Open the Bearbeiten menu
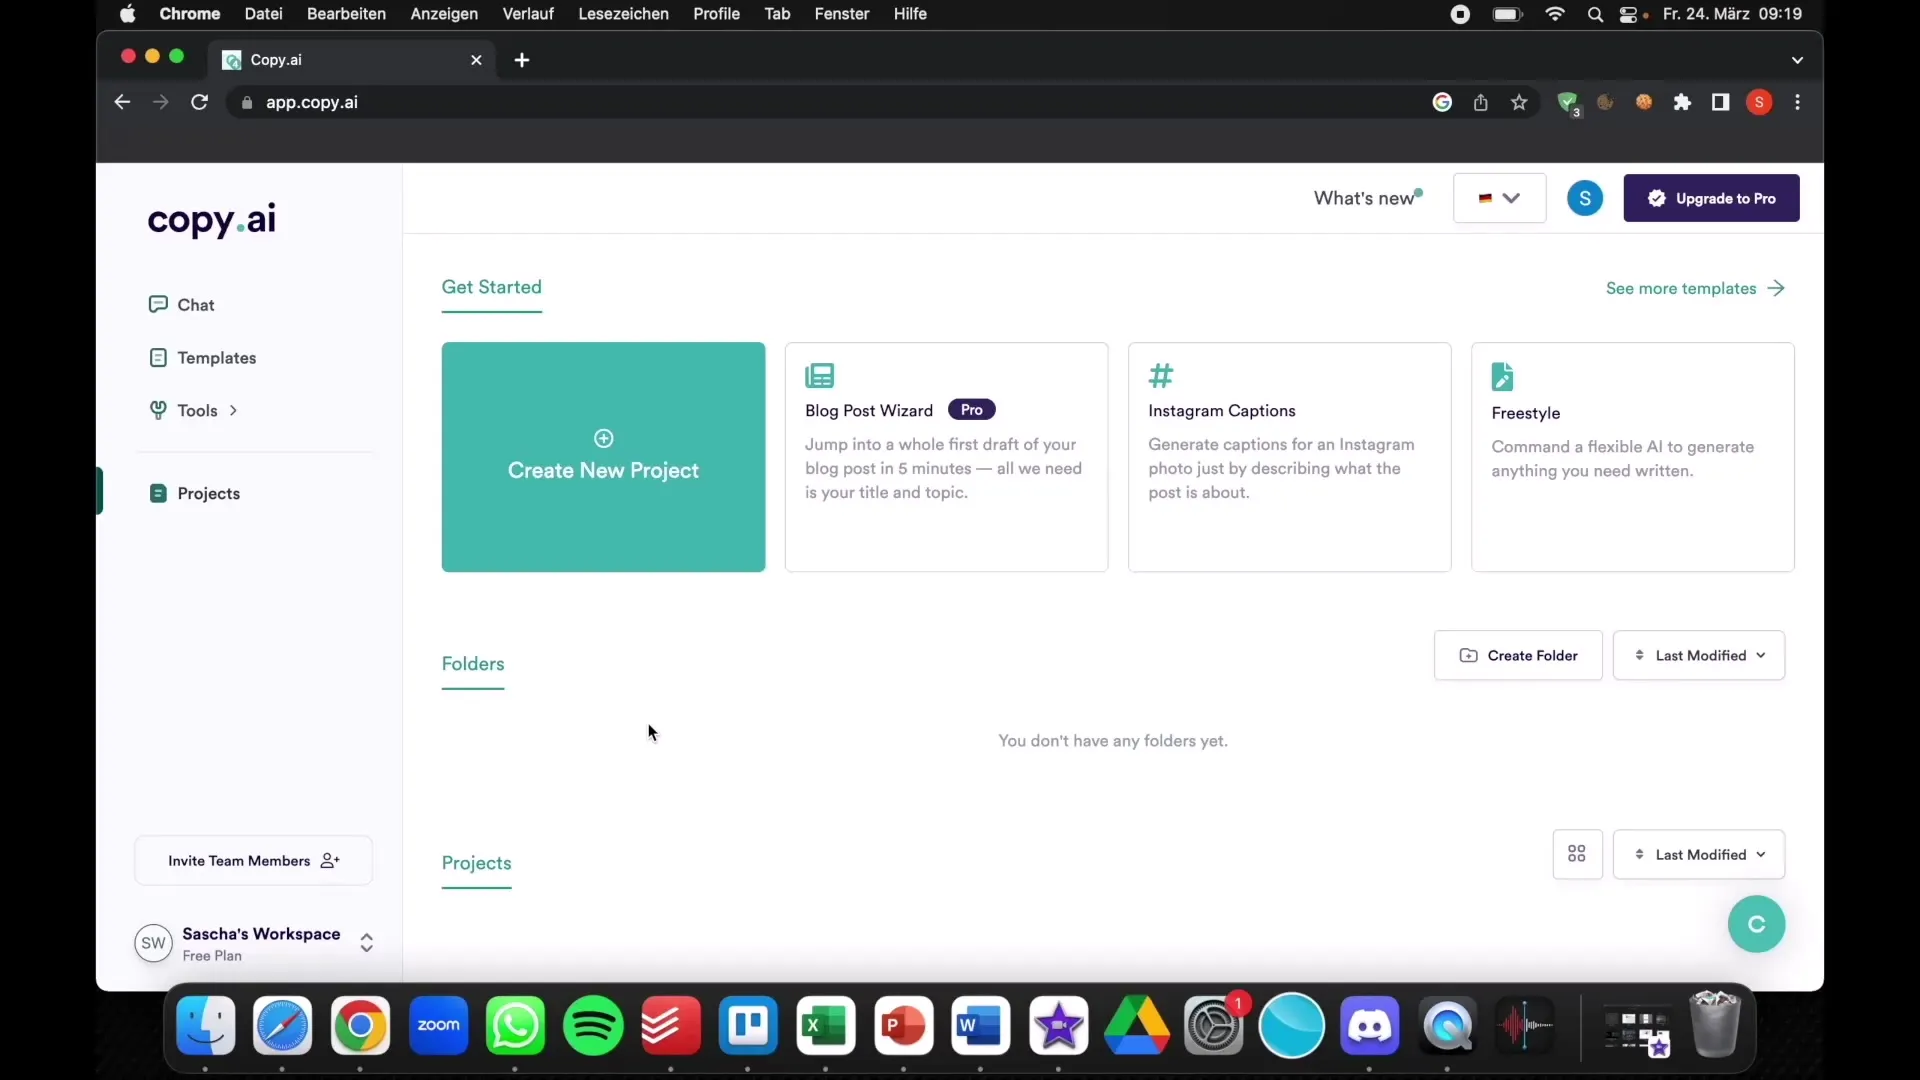 (346, 14)
